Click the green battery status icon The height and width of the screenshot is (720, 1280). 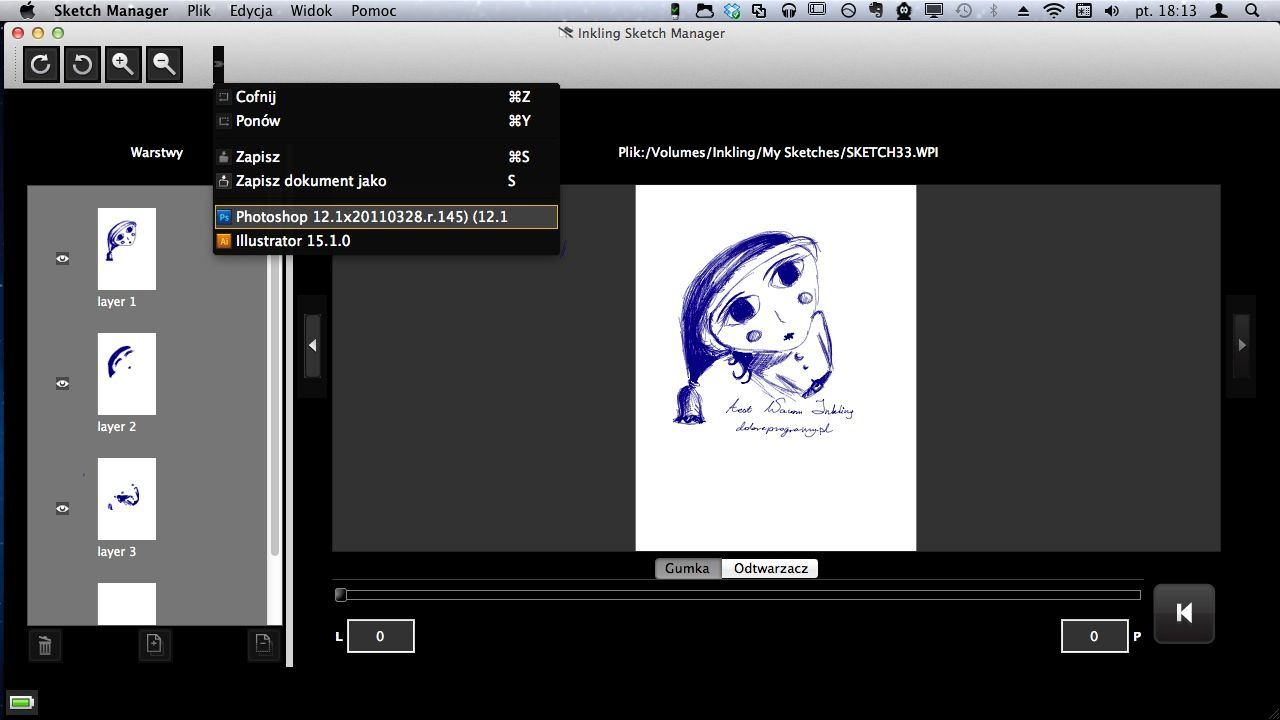tap(21, 703)
